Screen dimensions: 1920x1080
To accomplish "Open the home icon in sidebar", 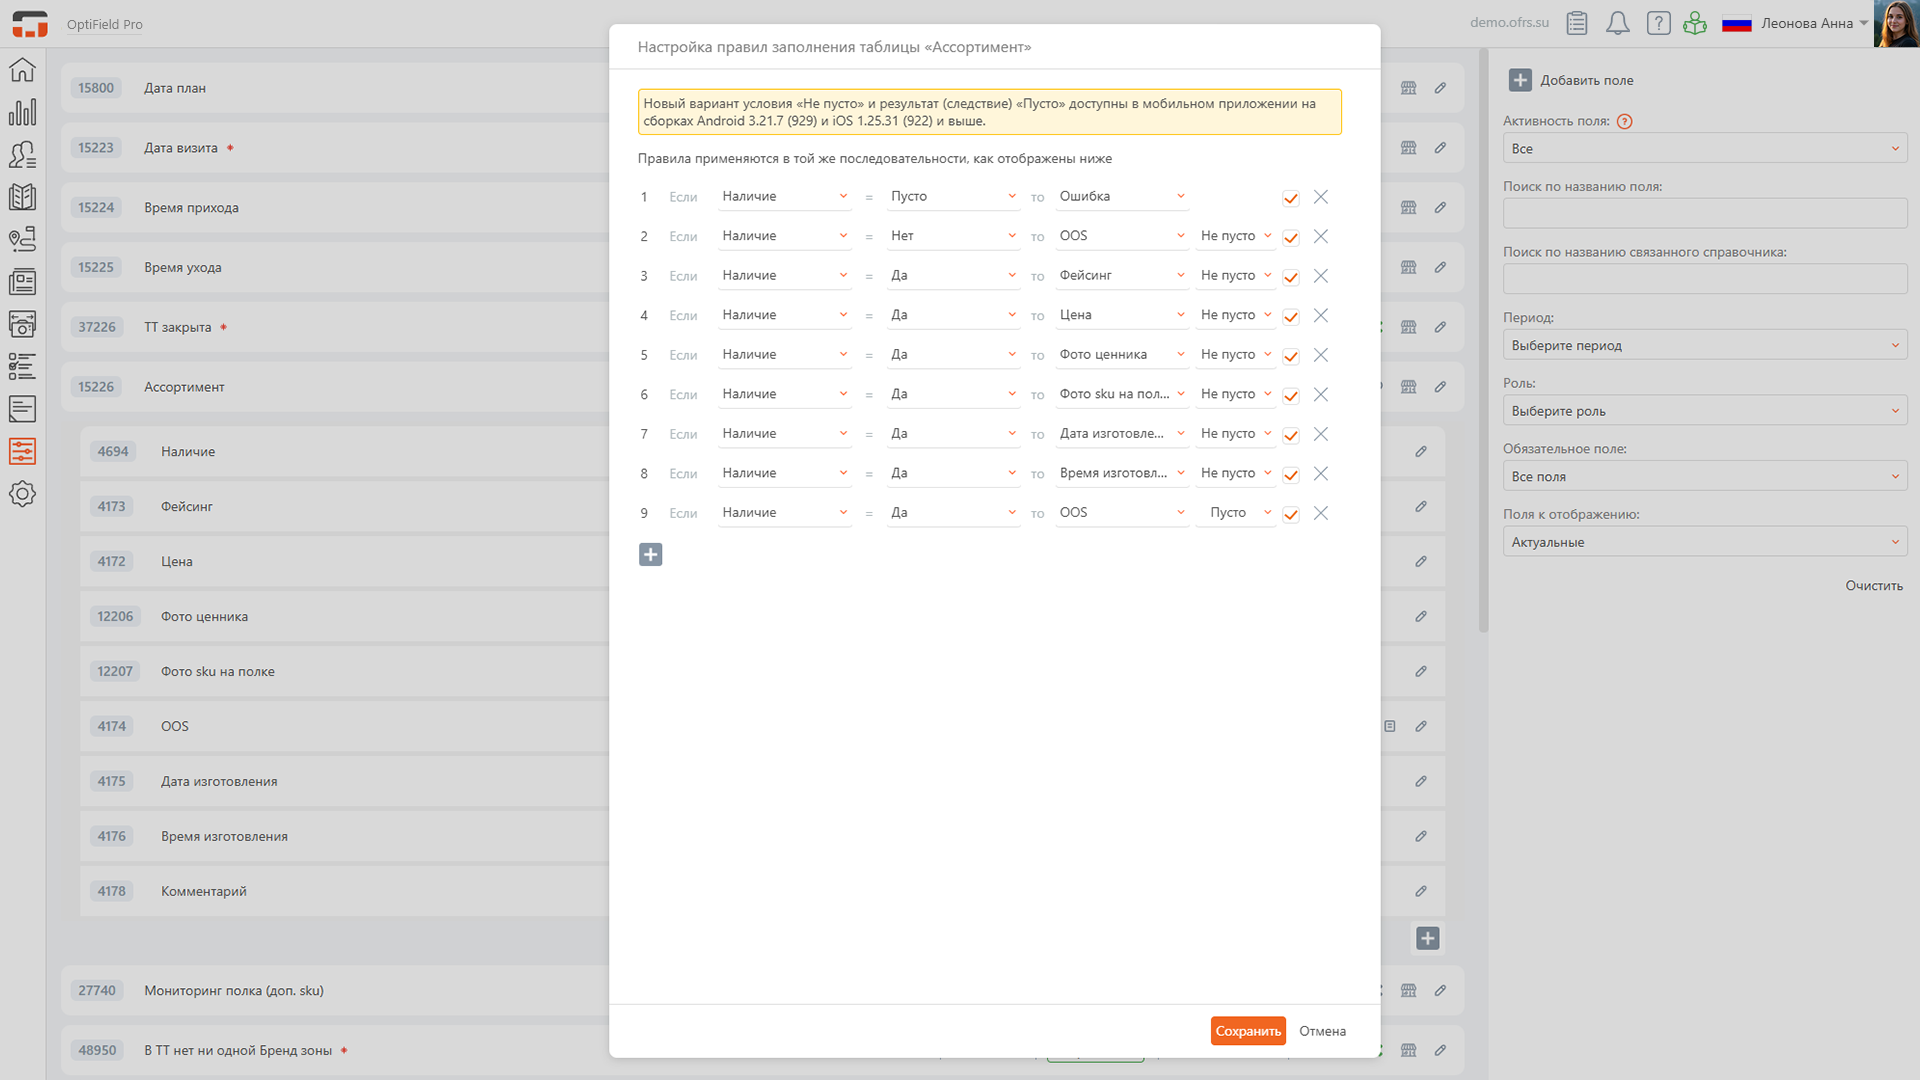I will 22,70.
